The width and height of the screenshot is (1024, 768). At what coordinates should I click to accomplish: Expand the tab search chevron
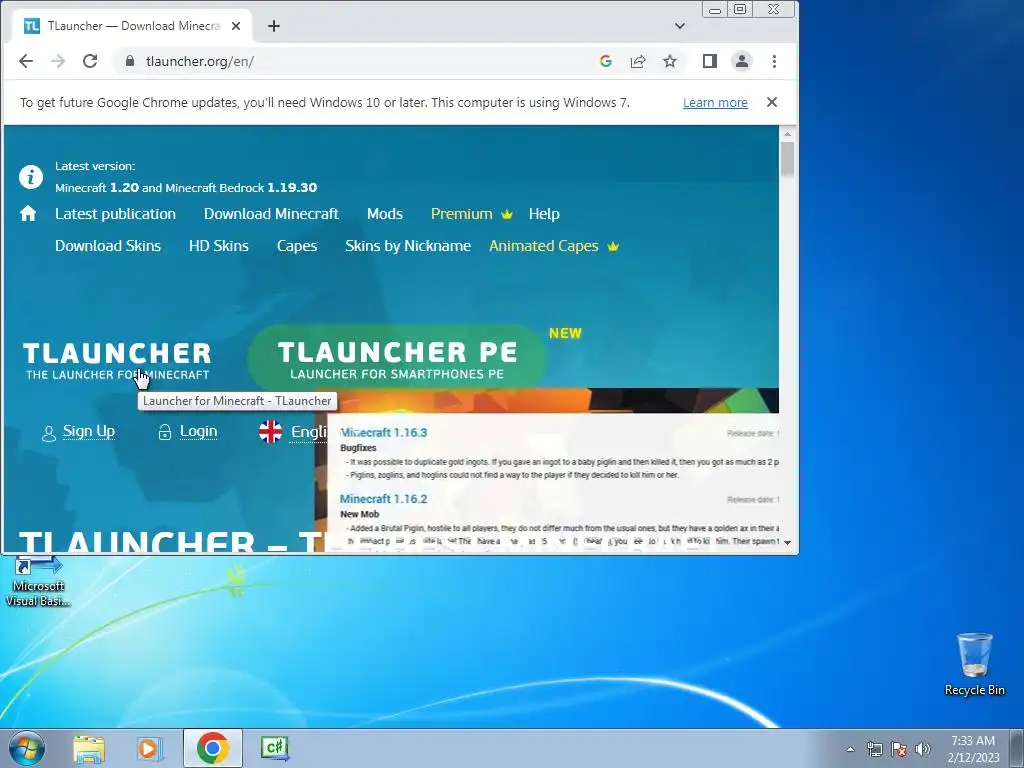(680, 26)
